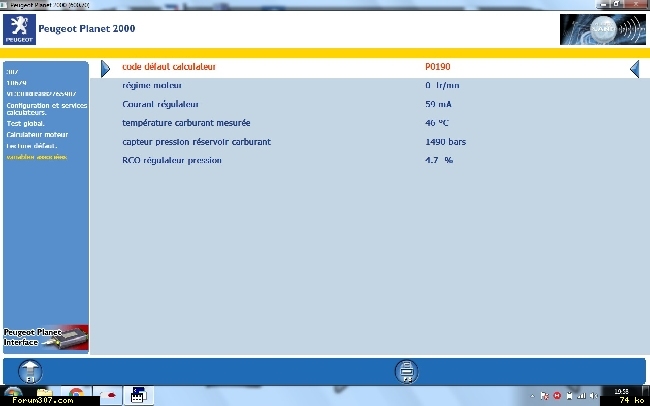Click the action center flag tray icon
This screenshot has width=650, height=406.
coord(545,396)
